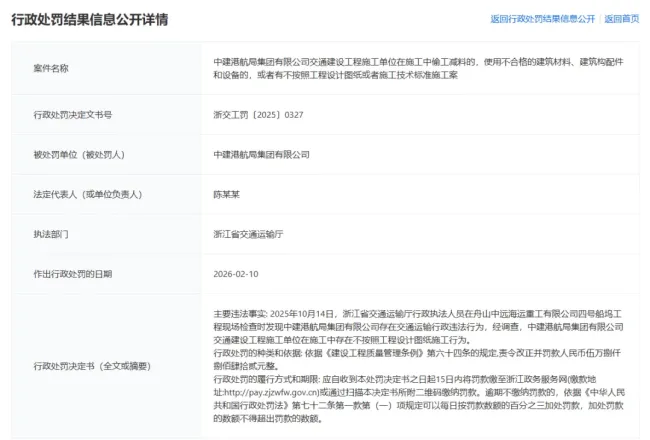Click the paragraph starting with 主要违法事实
This screenshot has height=440, width=650.
[418, 327]
